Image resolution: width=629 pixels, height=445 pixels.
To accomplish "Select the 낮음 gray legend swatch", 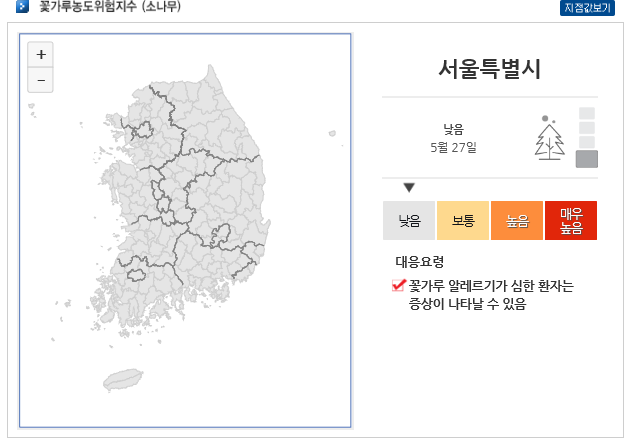I will pyautogui.click(x=409, y=220).
